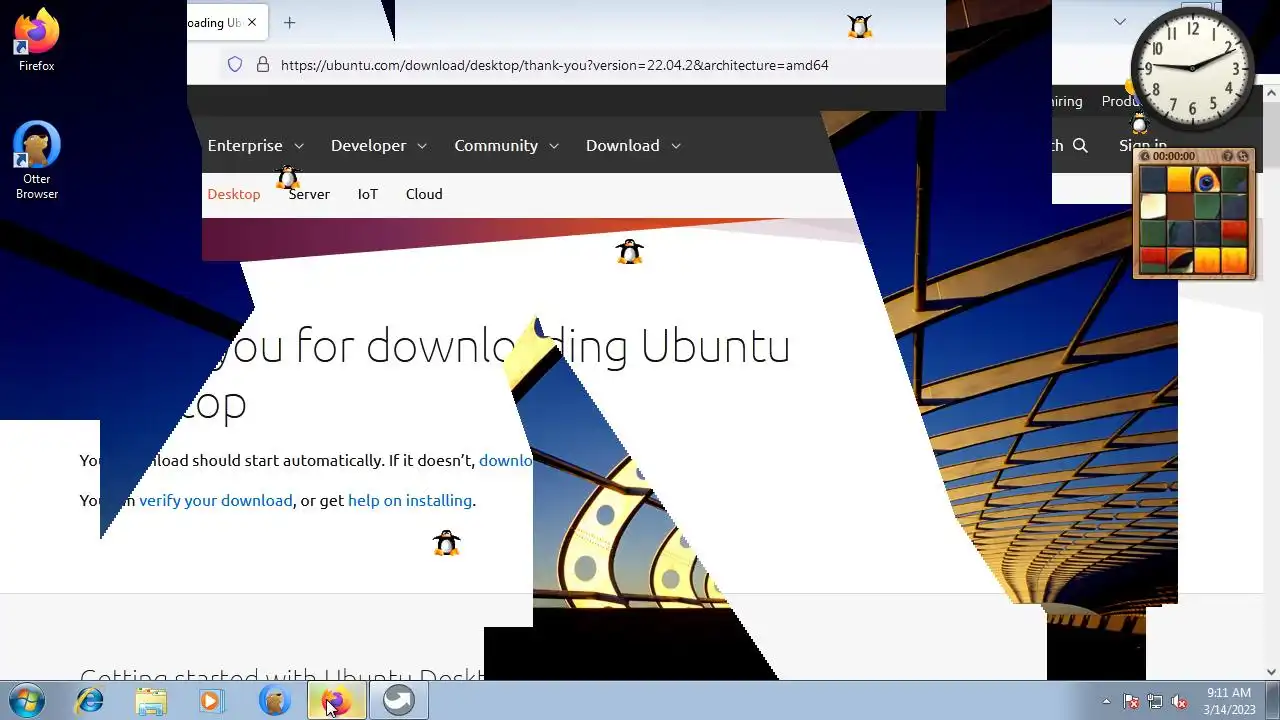Click the white beak puzzle tile
Screen dimensions: 1280x720
(1153, 206)
